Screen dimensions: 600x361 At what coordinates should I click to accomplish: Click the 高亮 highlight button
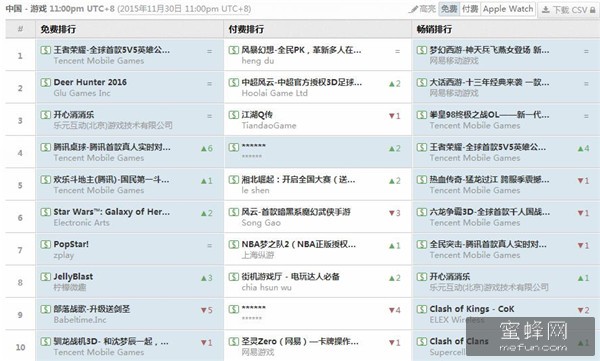pyautogui.click(x=422, y=9)
